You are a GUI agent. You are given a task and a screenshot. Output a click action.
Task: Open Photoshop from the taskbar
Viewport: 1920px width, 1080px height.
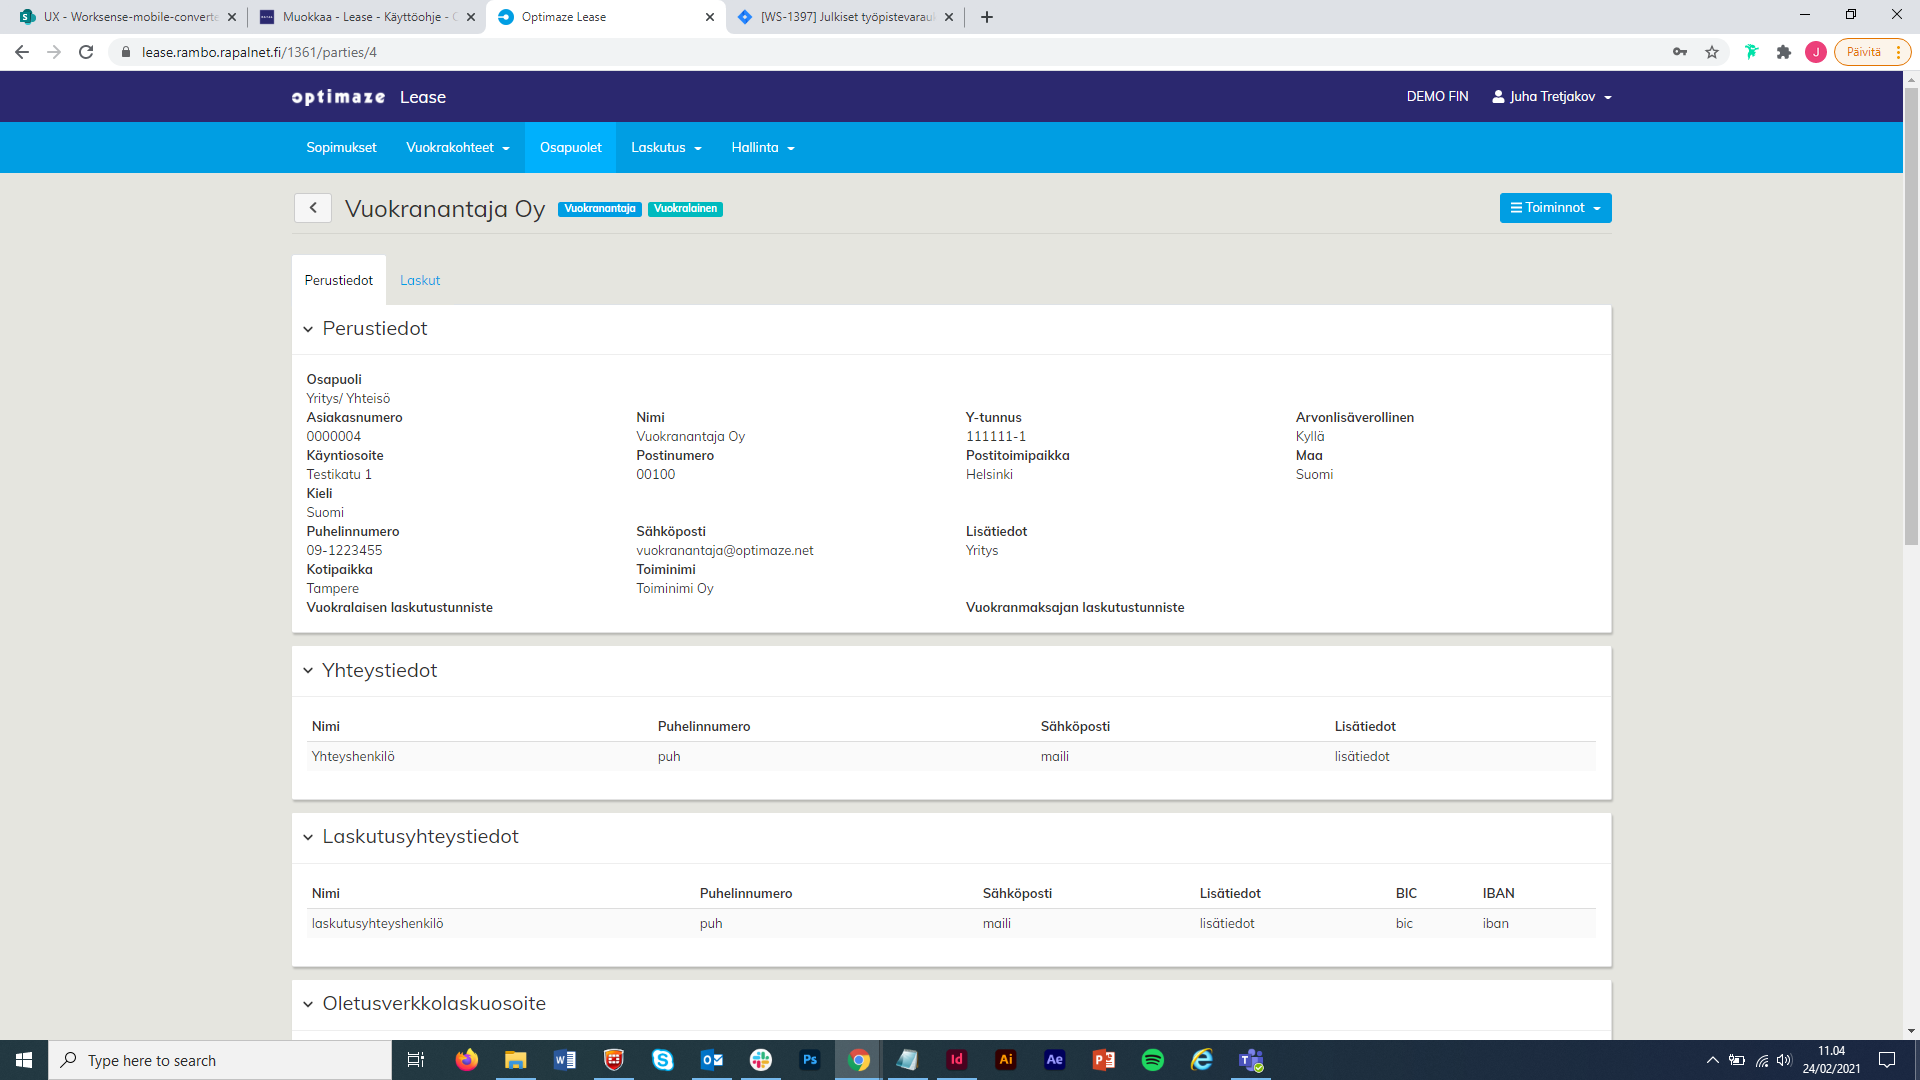tap(810, 1060)
